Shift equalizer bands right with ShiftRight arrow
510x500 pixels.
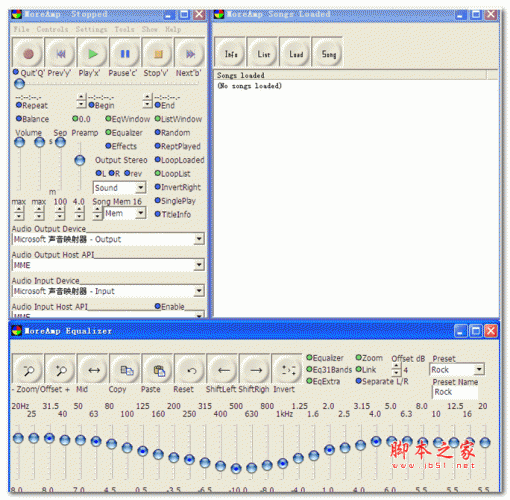click(255, 369)
